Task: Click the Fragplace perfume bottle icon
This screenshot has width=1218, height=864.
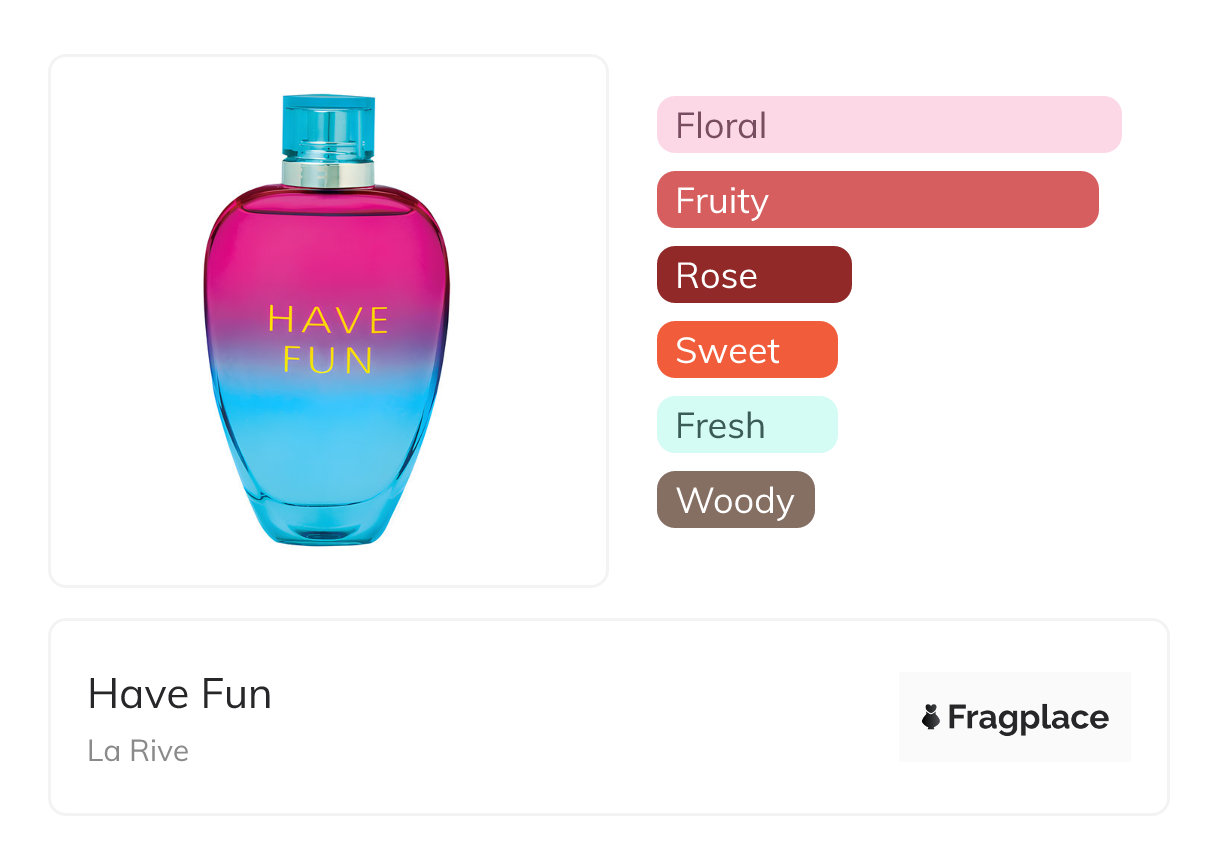Action: [931, 717]
